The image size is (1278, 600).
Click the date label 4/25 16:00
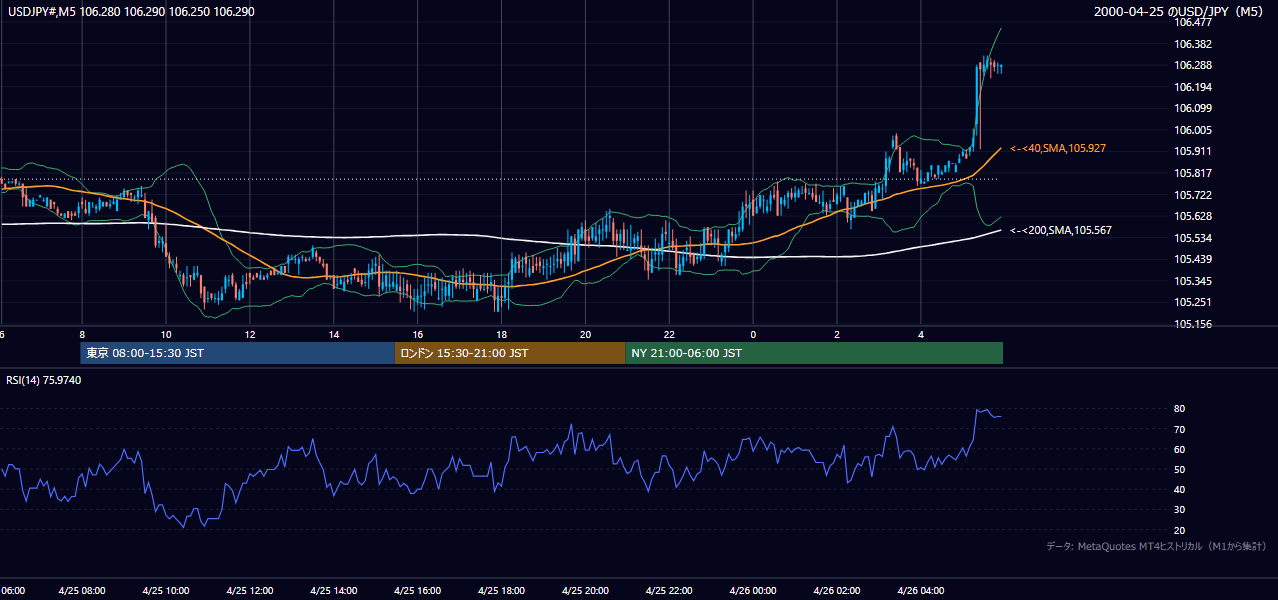coord(418,590)
